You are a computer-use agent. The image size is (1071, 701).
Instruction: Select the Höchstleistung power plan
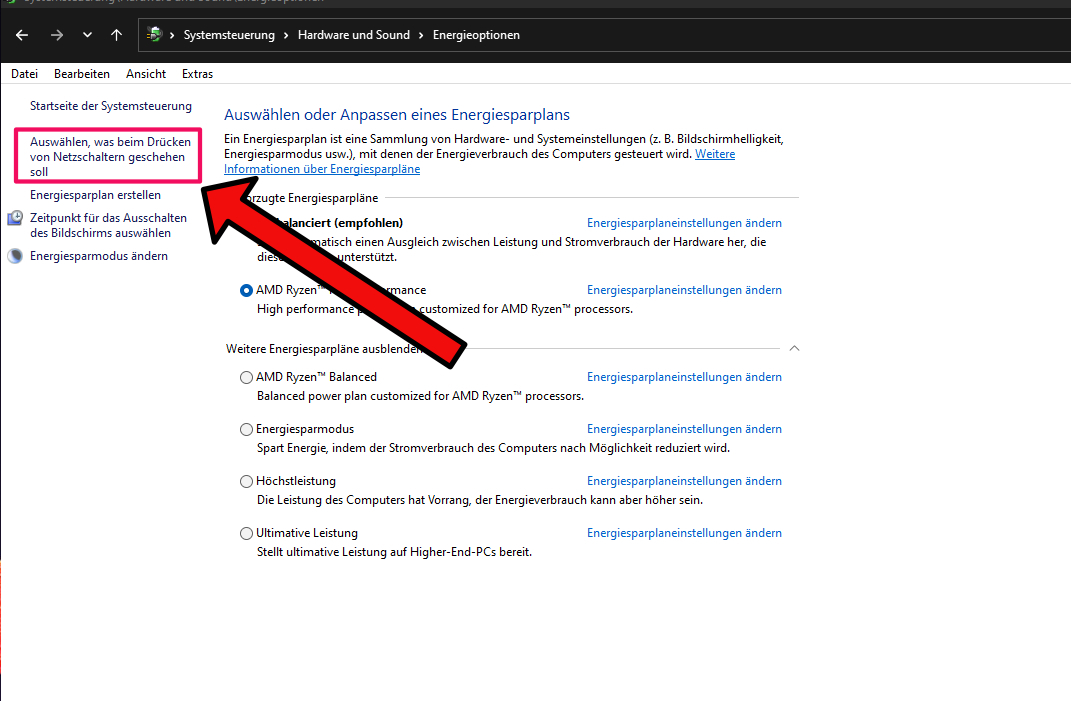click(247, 482)
